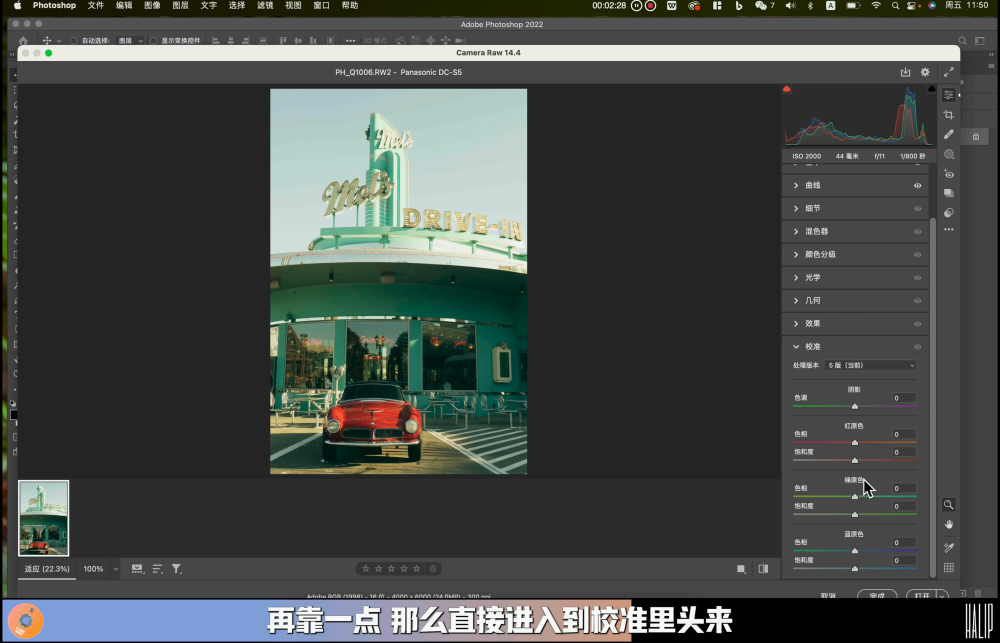This screenshot has height=643, width=1000.
Task: Open the 文件 menu
Action: [96, 5]
